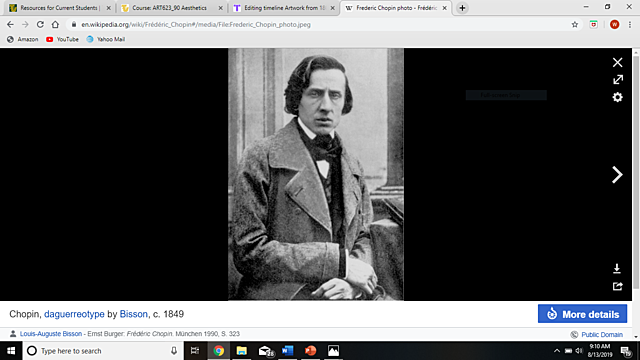Open the notification action center
640x360 pixels.
pos(626,351)
